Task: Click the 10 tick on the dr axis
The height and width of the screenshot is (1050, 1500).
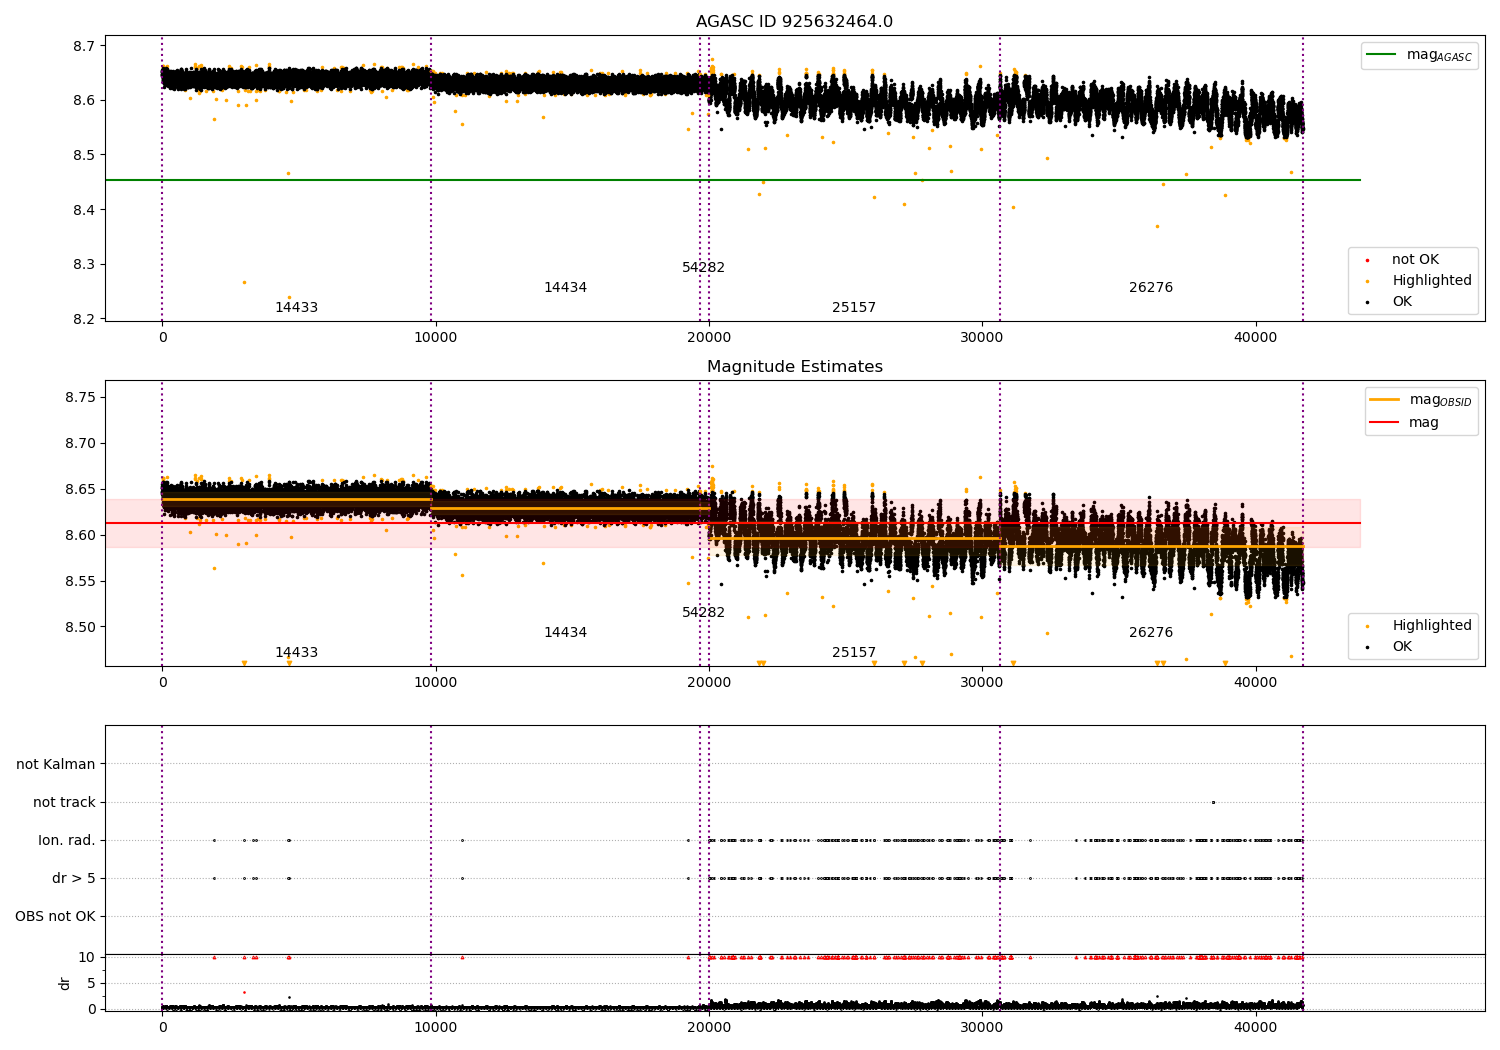Action: coord(87,958)
